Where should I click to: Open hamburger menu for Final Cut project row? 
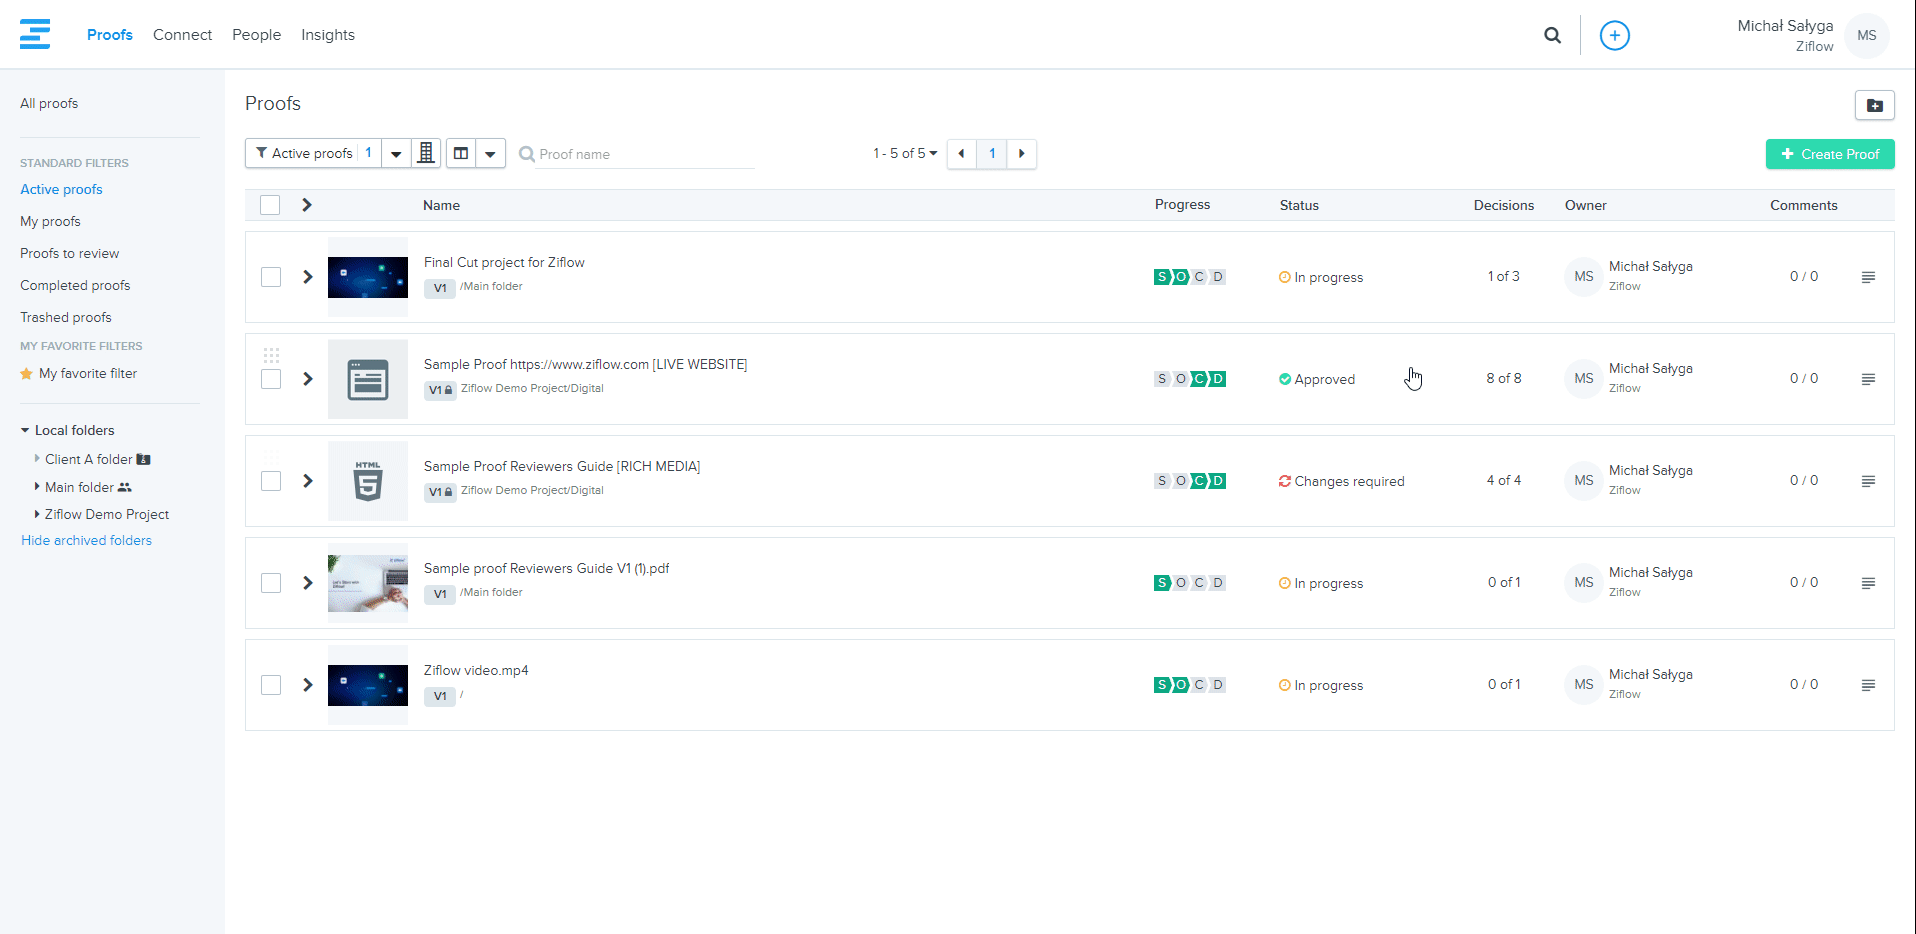point(1867,277)
